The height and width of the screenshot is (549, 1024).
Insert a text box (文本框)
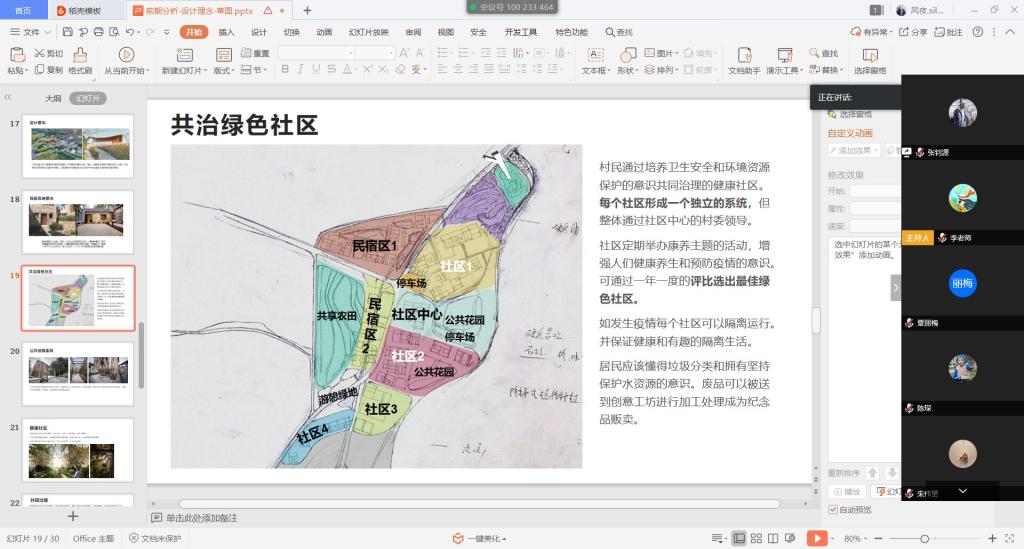[595, 55]
